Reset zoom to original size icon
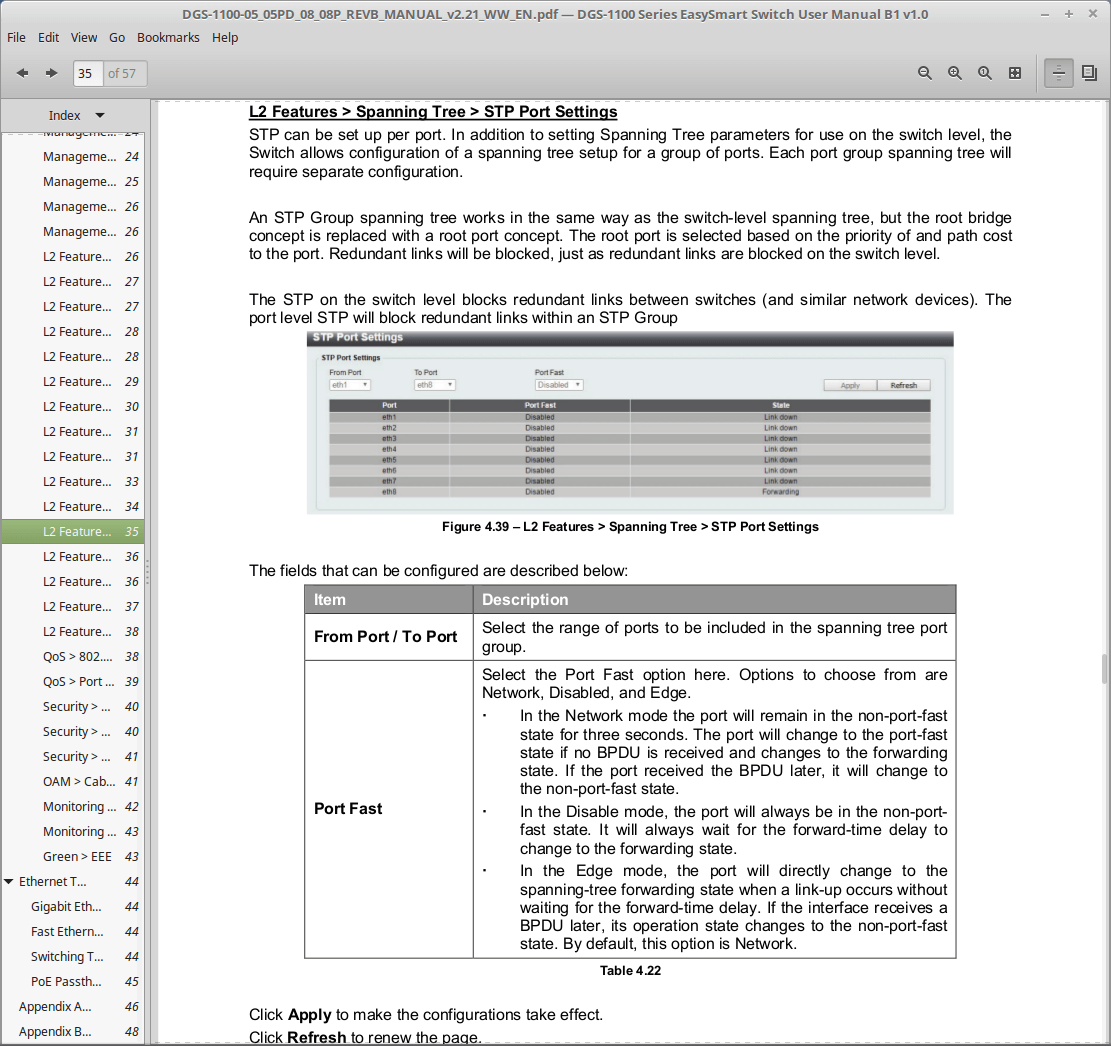 click(985, 73)
